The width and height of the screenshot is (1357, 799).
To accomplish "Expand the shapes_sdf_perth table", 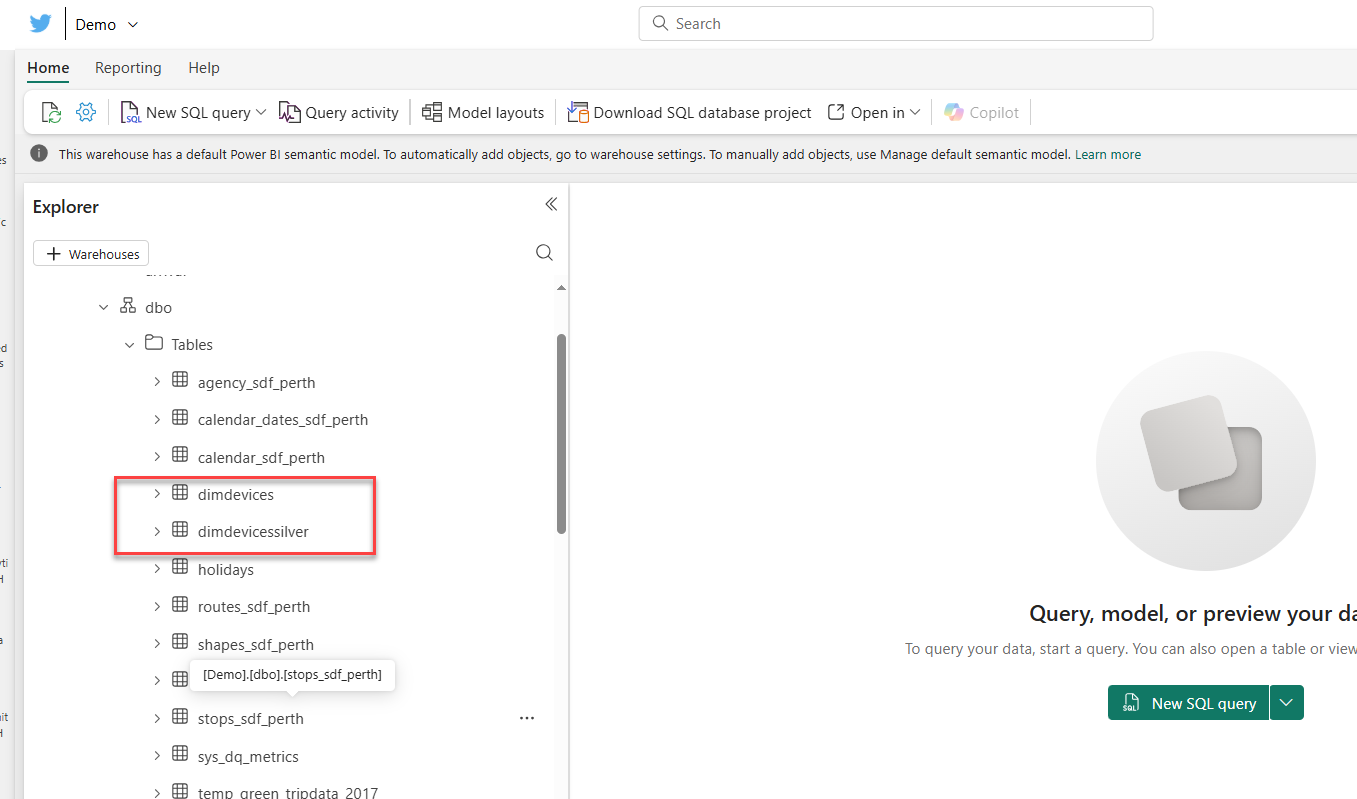I will (157, 644).
